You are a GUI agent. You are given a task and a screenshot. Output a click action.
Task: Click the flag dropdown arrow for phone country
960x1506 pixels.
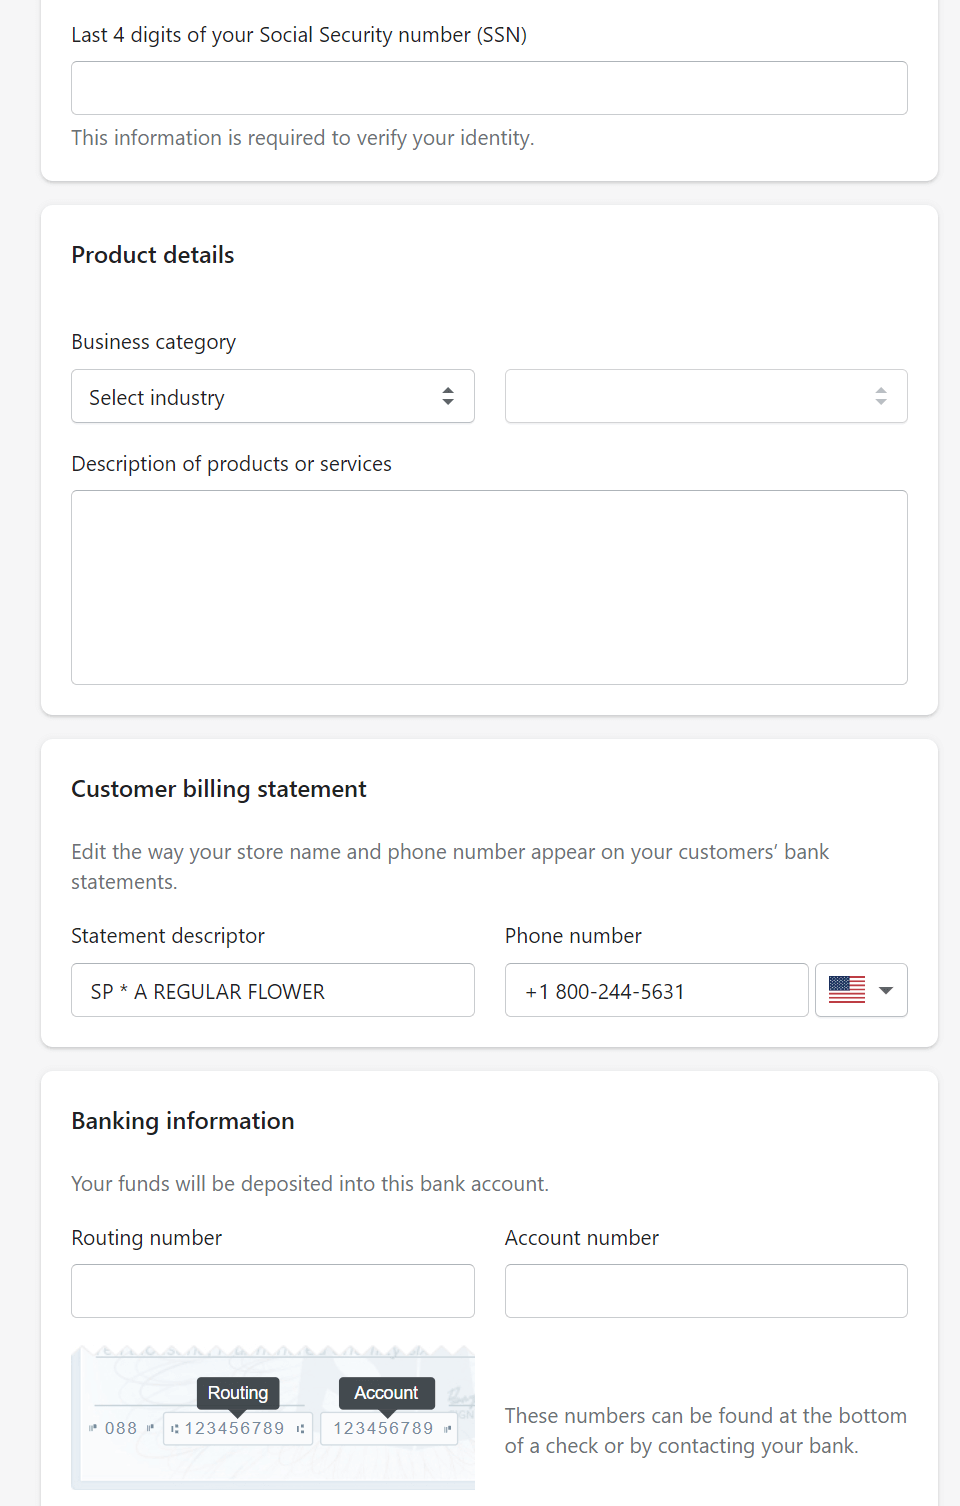point(884,990)
